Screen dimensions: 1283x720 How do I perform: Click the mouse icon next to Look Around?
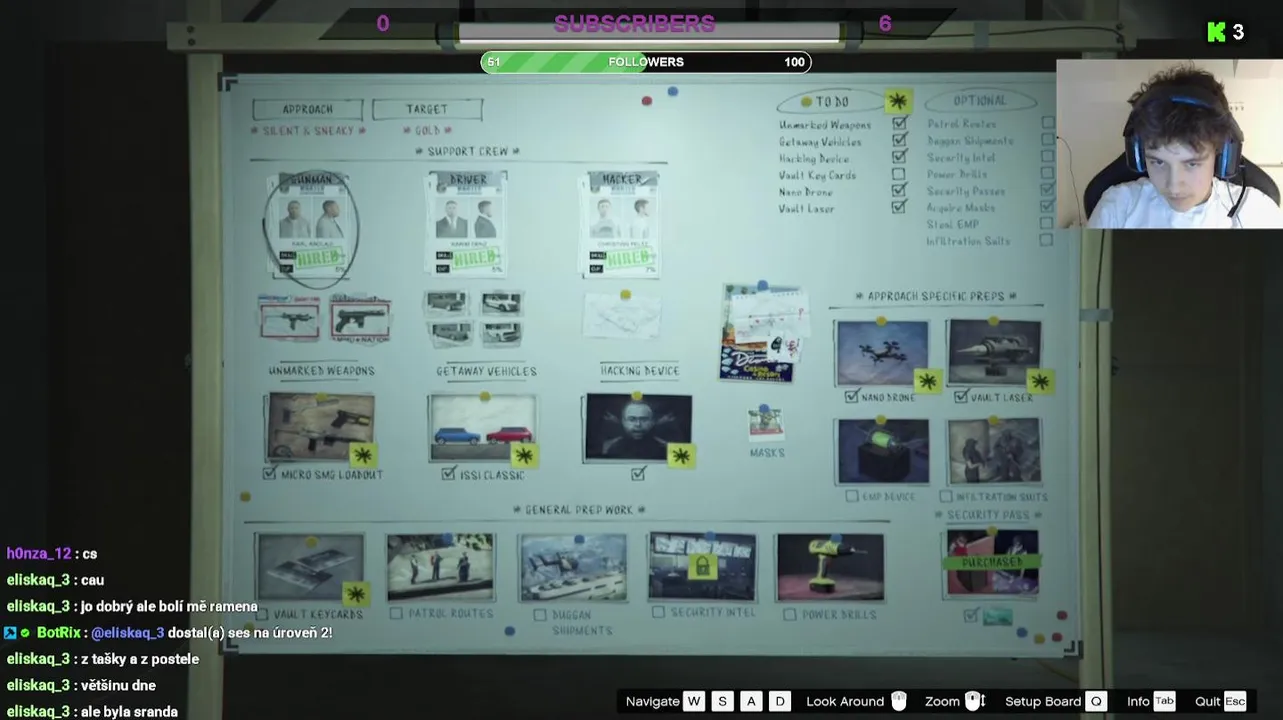[898, 701]
